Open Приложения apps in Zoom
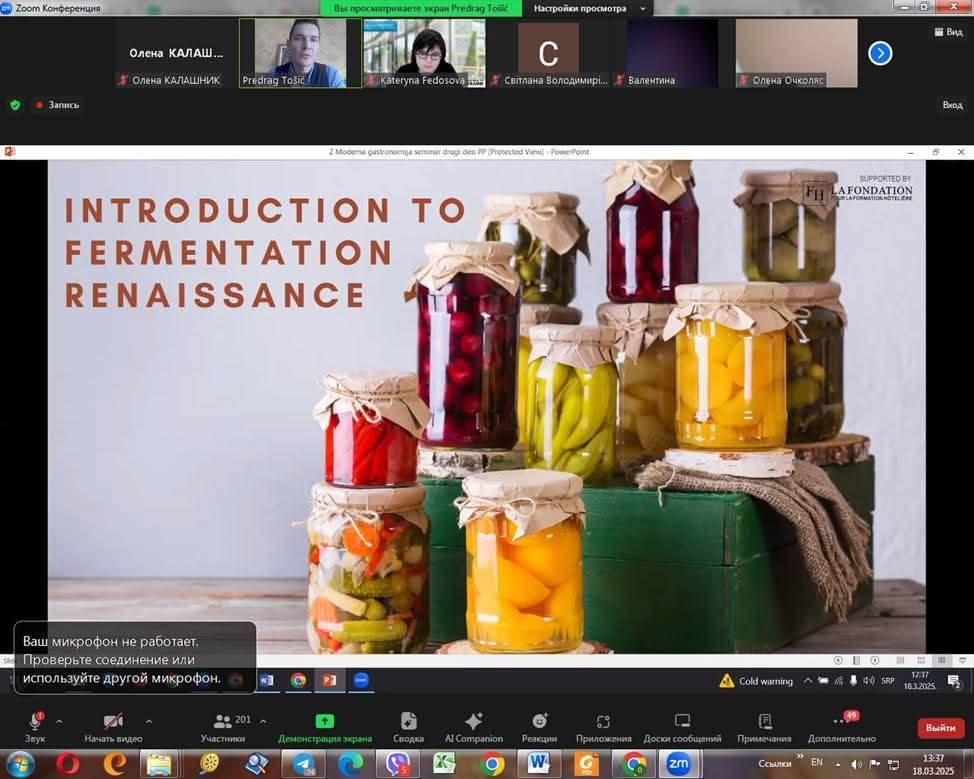This screenshot has height=779, width=974. pos(603,726)
